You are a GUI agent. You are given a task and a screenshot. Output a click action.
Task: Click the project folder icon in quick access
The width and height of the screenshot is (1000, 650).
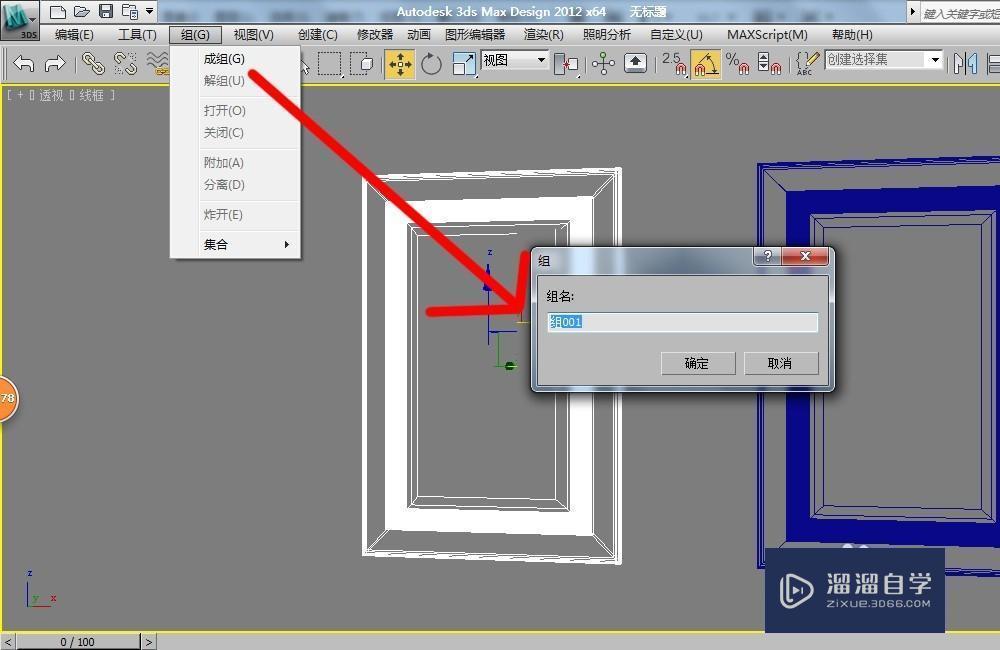(130, 11)
